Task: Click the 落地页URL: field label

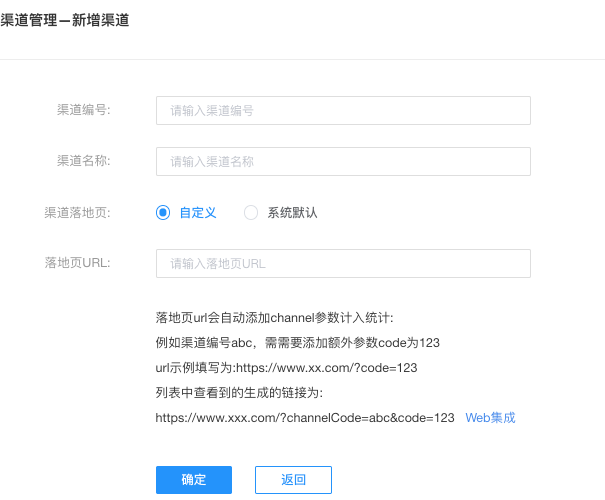Action: pos(78,264)
